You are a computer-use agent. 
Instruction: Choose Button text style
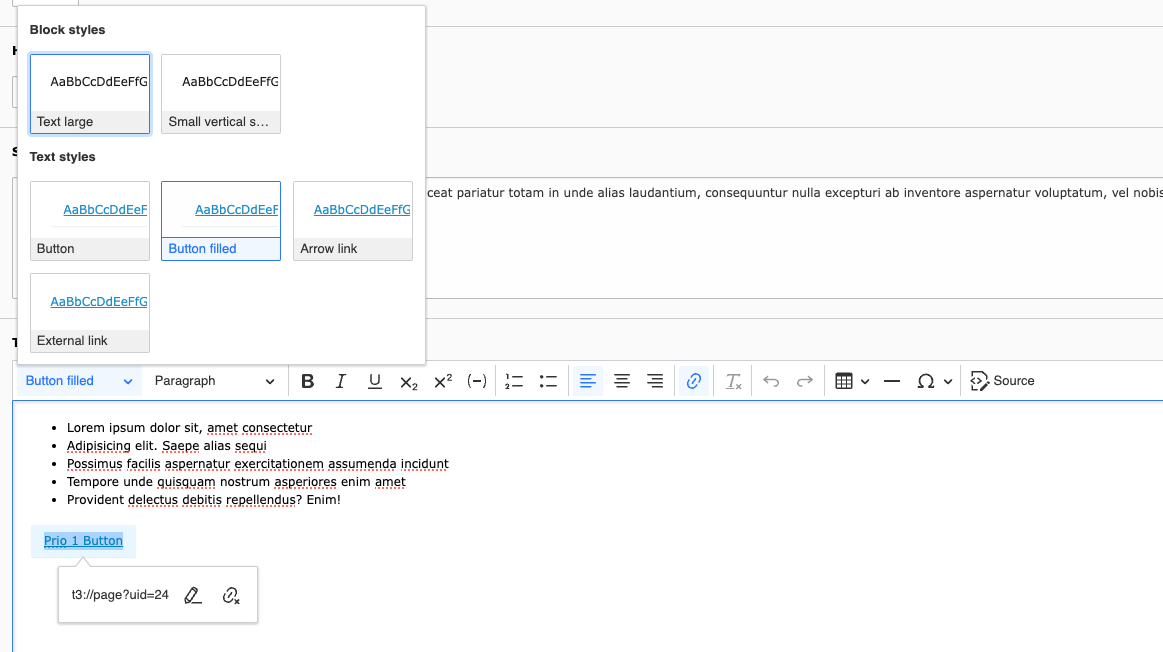90,221
